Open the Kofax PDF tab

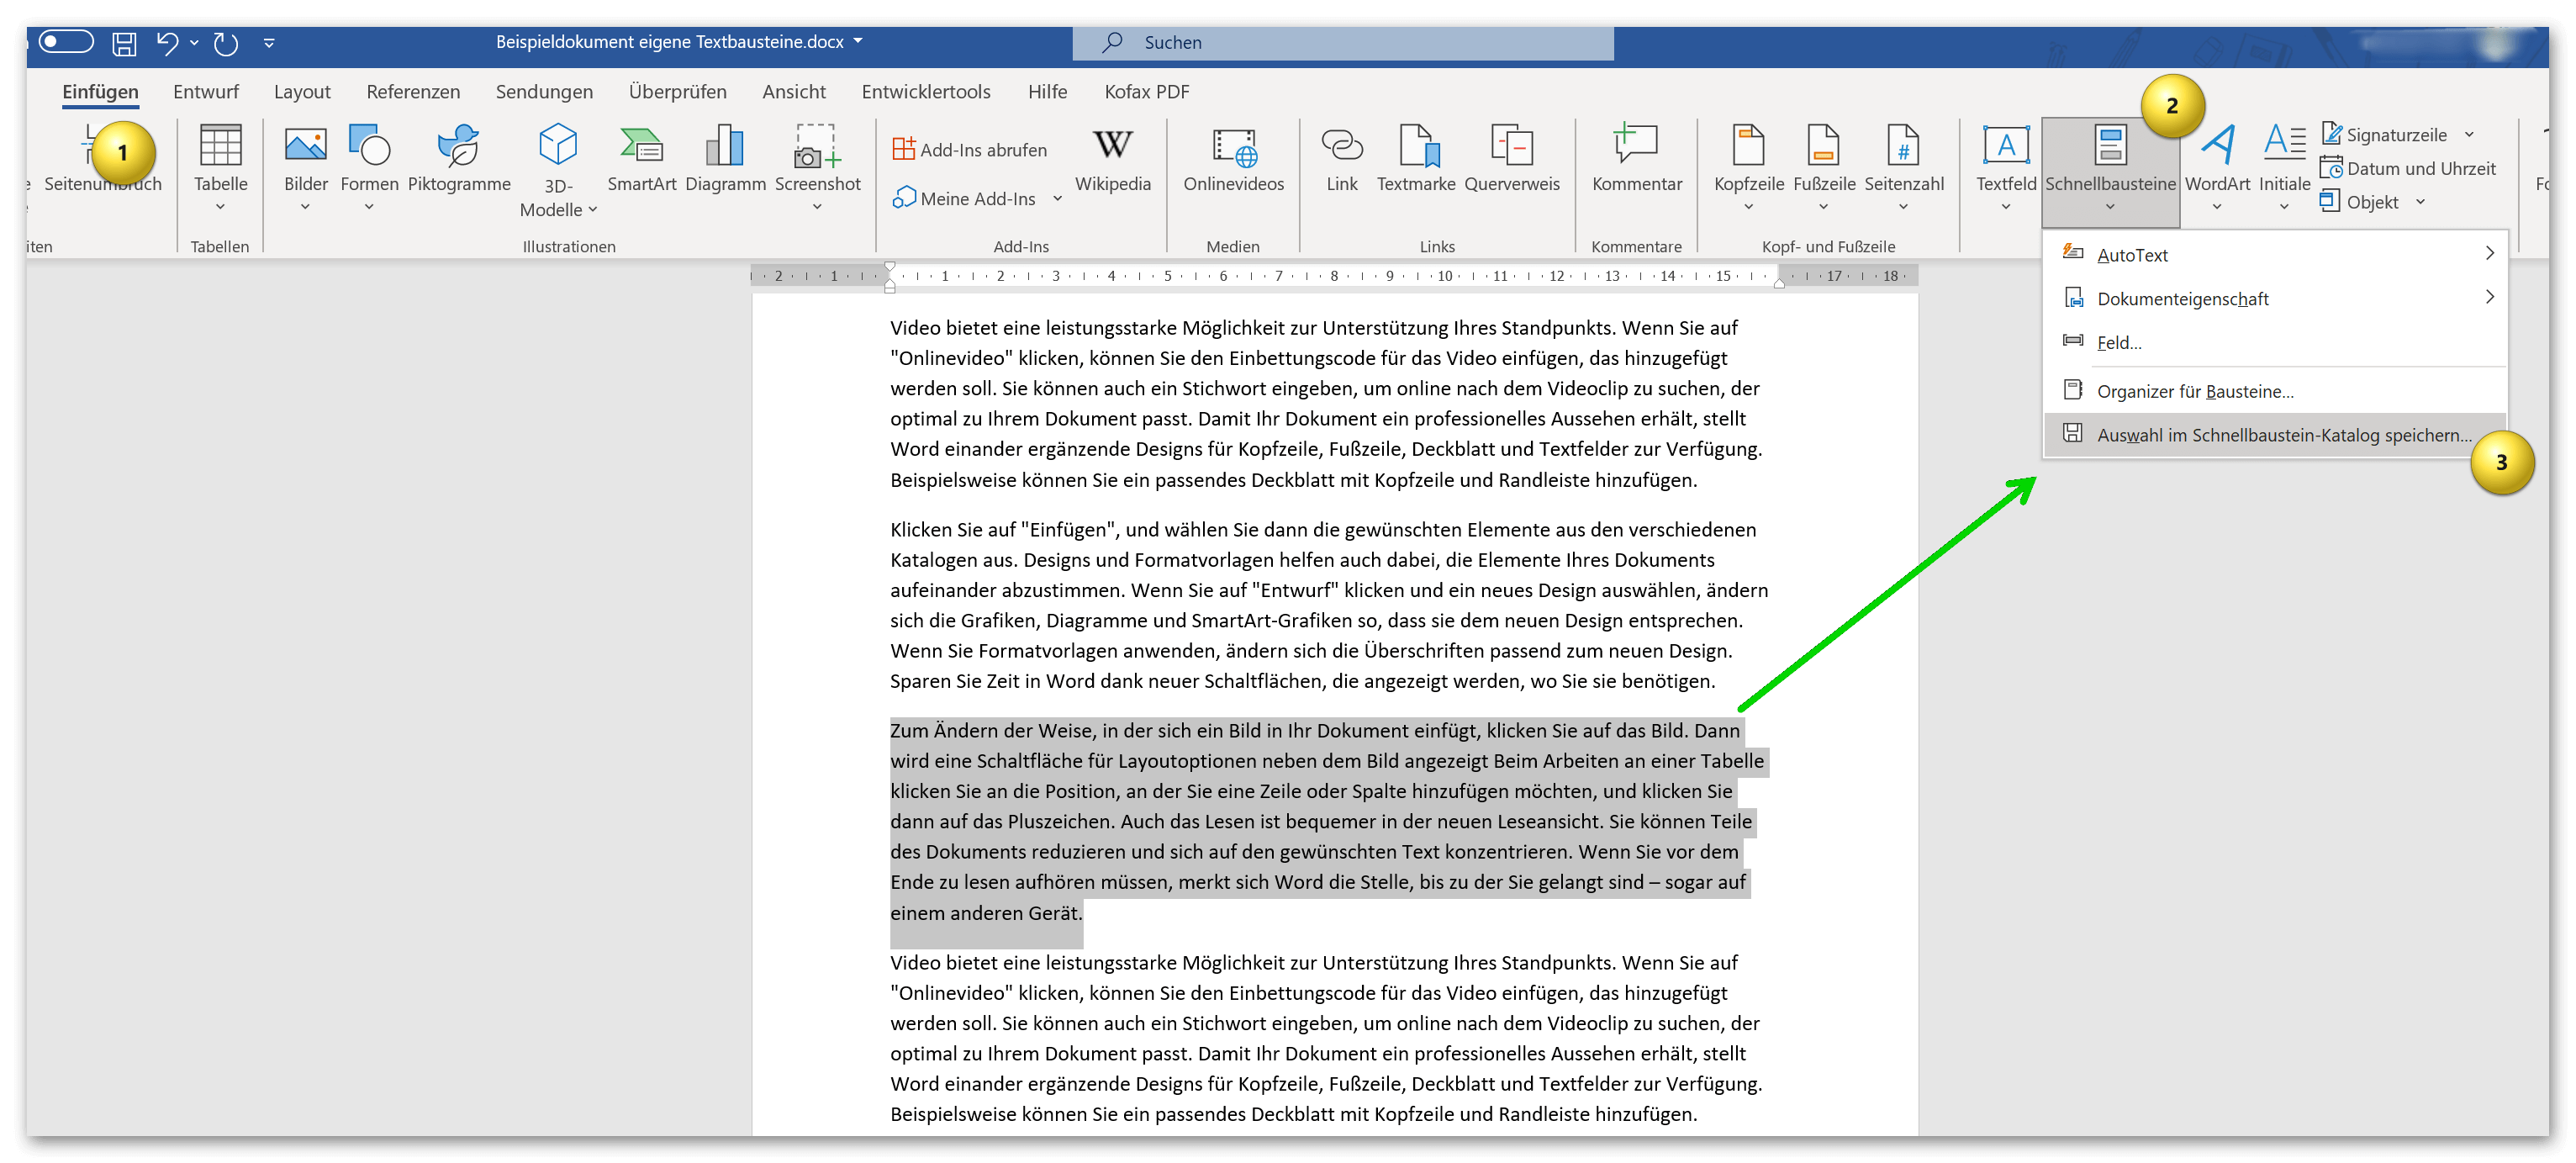pyautogui.click(x=1146, y=92)
